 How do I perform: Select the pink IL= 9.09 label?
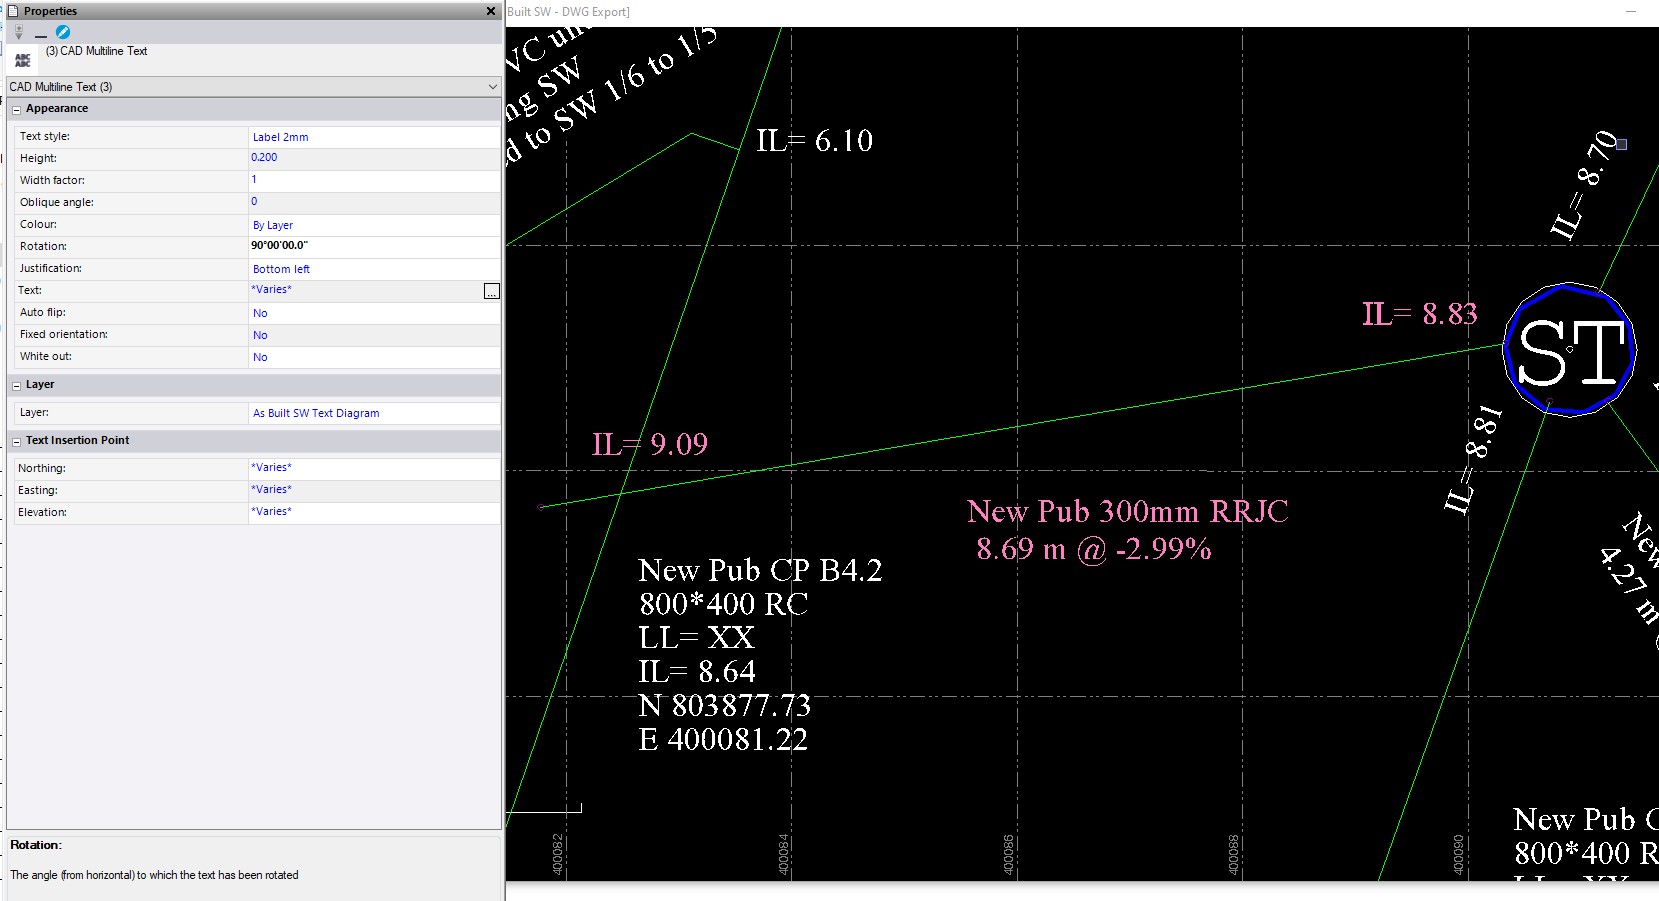coord(650,444)
